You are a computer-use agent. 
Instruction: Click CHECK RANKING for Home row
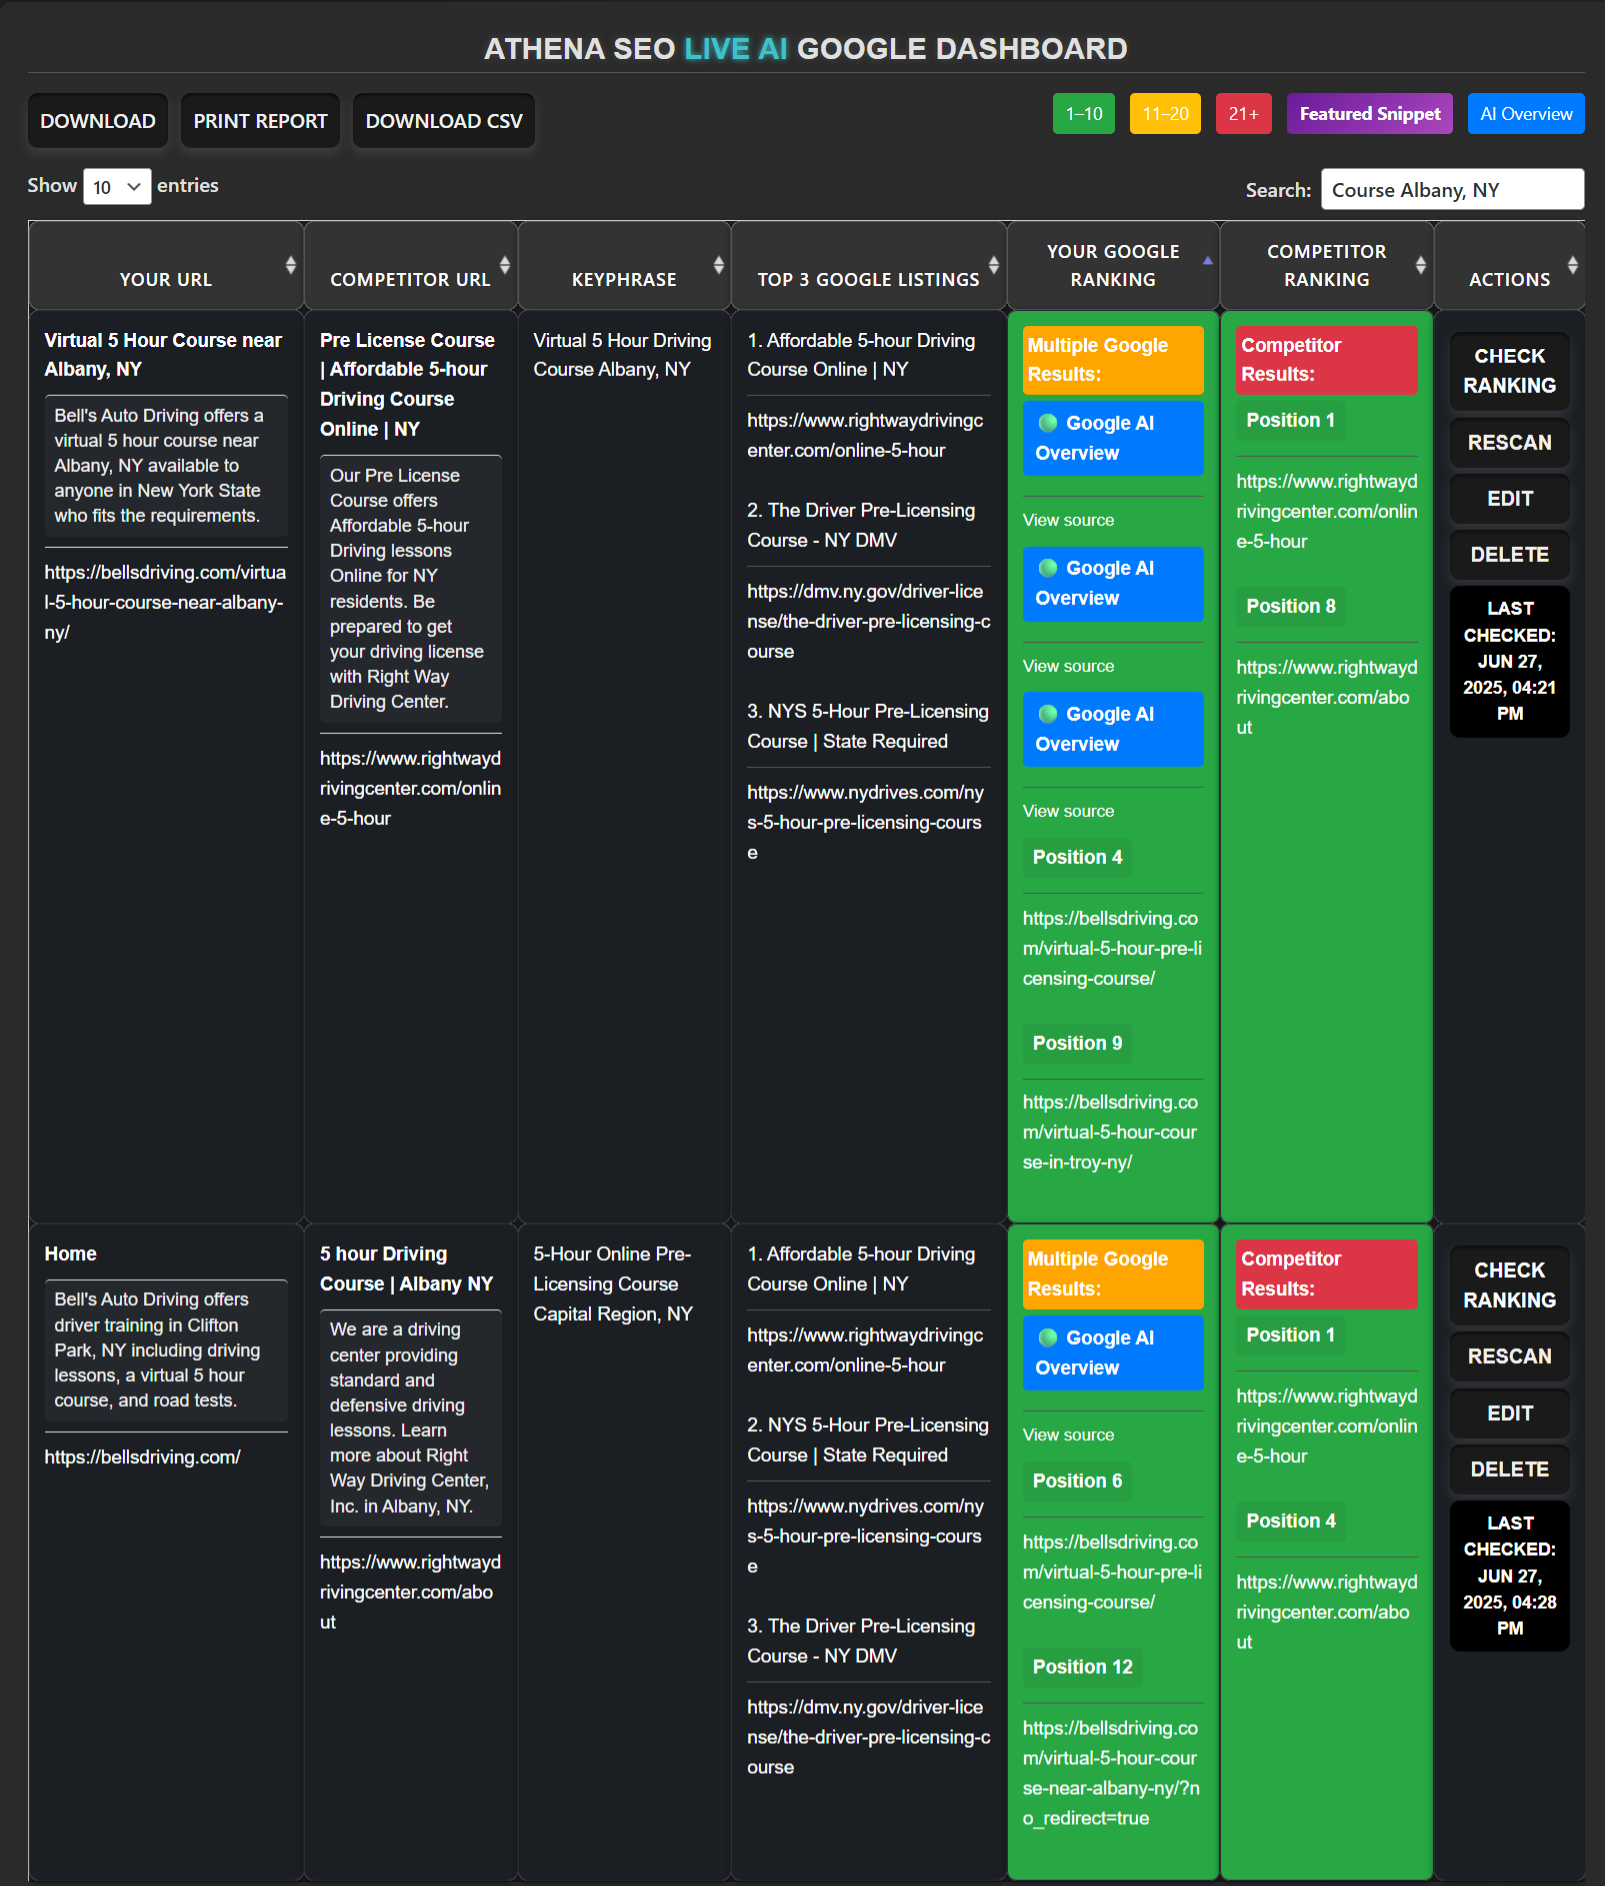click(x=1510, y=1285)
